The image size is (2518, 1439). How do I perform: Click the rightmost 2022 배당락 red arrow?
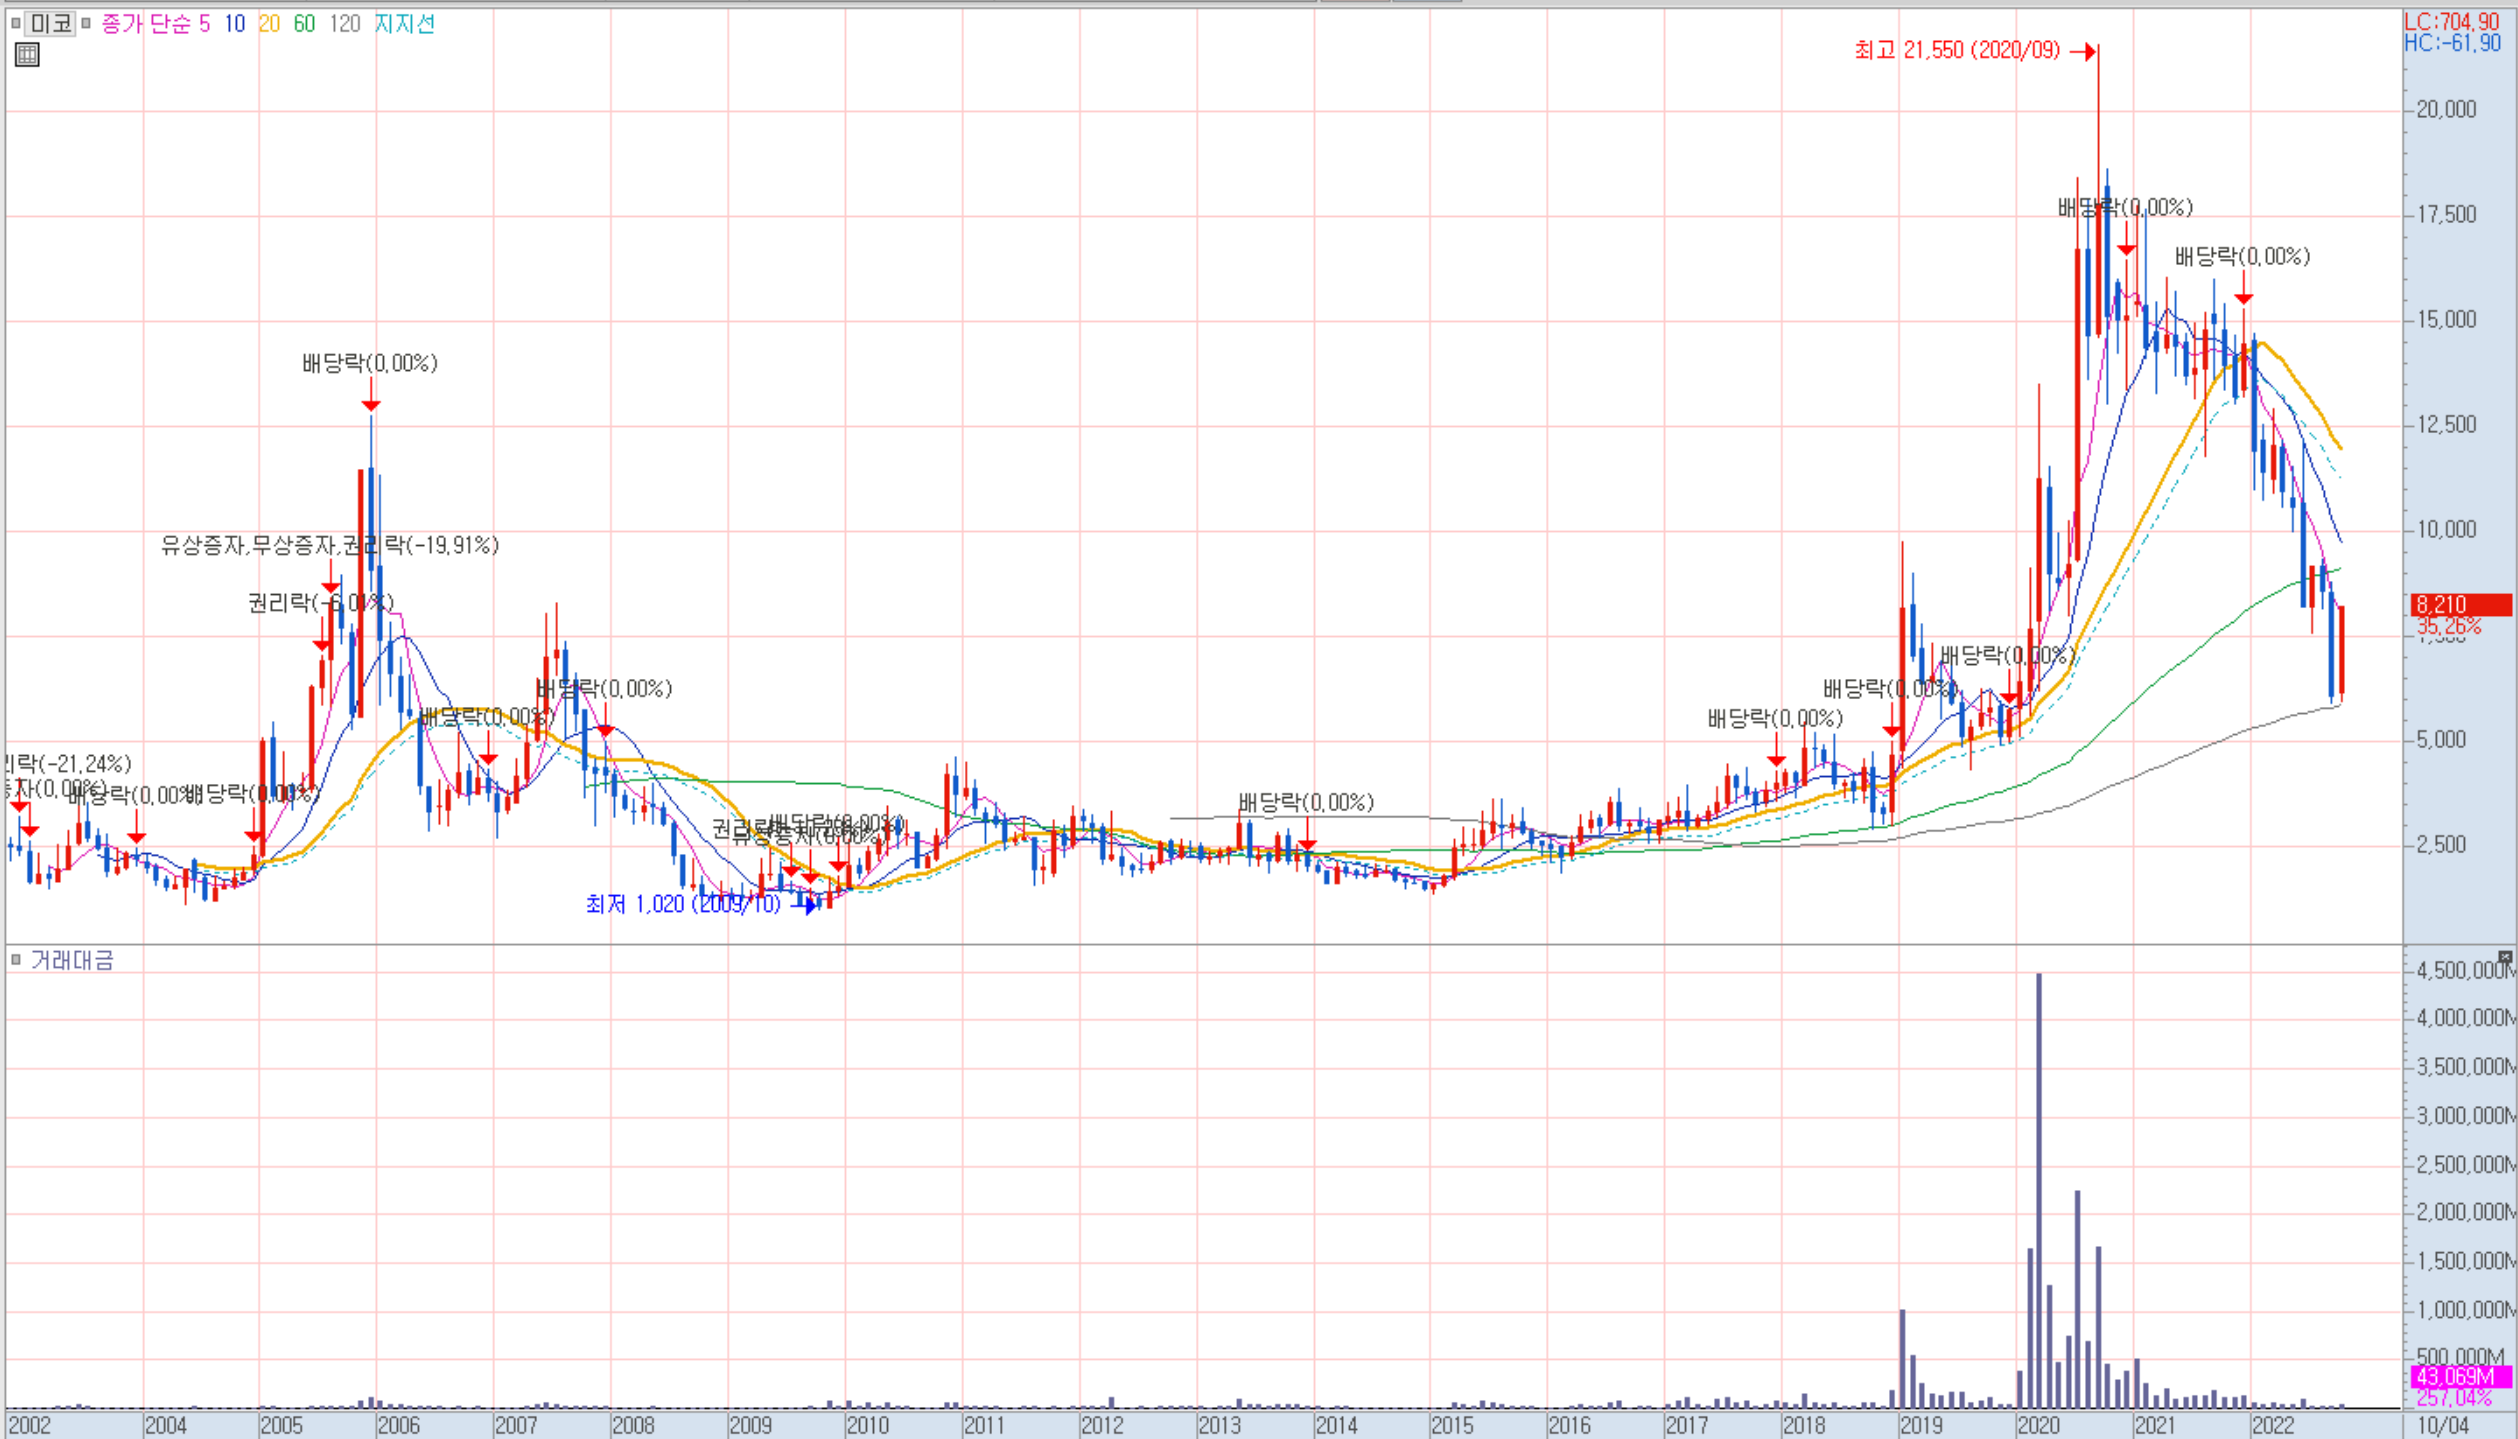[2244, 297]
